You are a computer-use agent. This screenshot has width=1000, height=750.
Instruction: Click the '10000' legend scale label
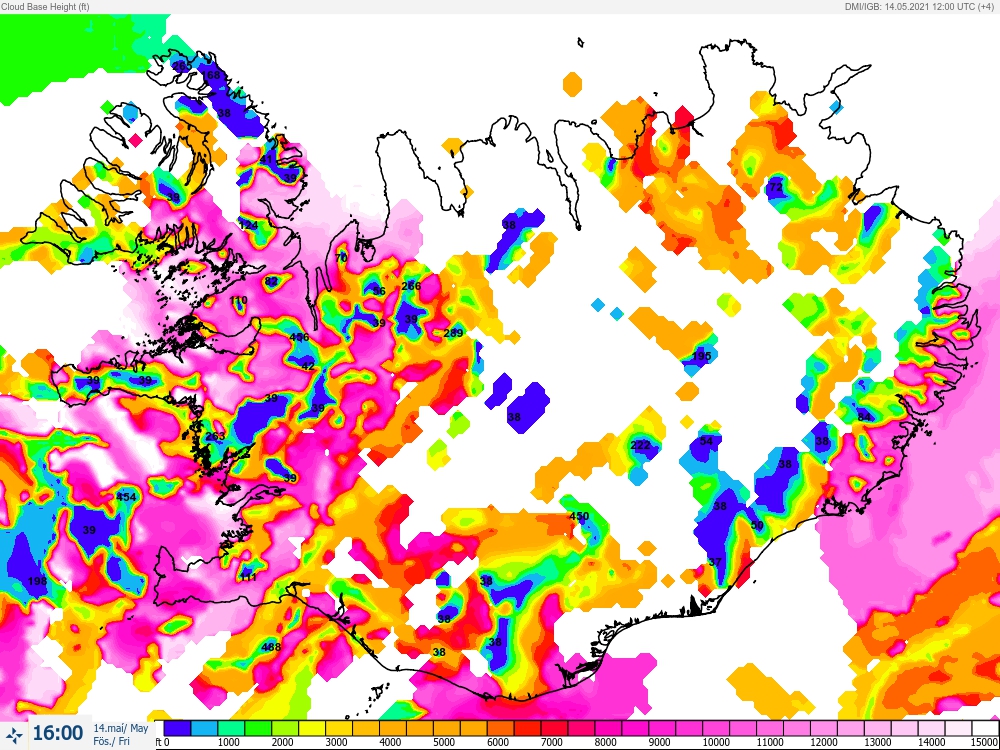(x=716, y=742)
